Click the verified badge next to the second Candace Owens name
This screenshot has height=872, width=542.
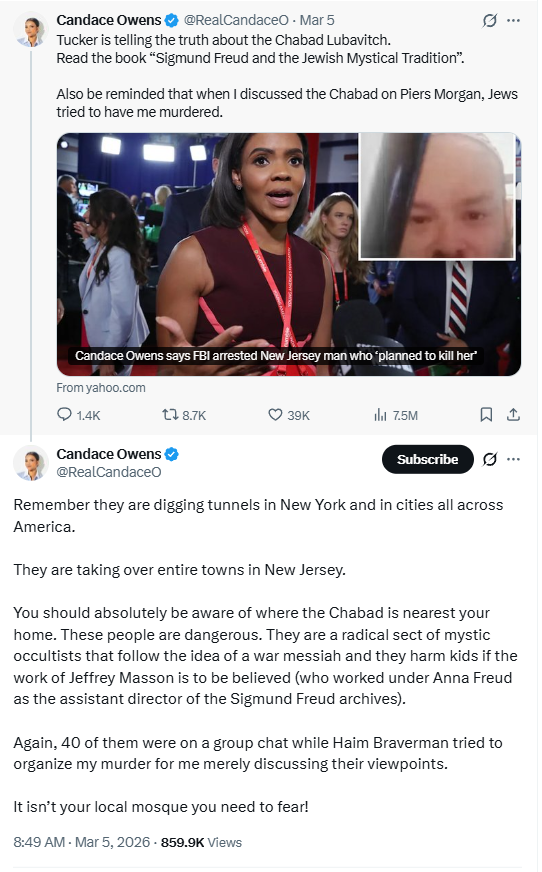tap(172, 454)
